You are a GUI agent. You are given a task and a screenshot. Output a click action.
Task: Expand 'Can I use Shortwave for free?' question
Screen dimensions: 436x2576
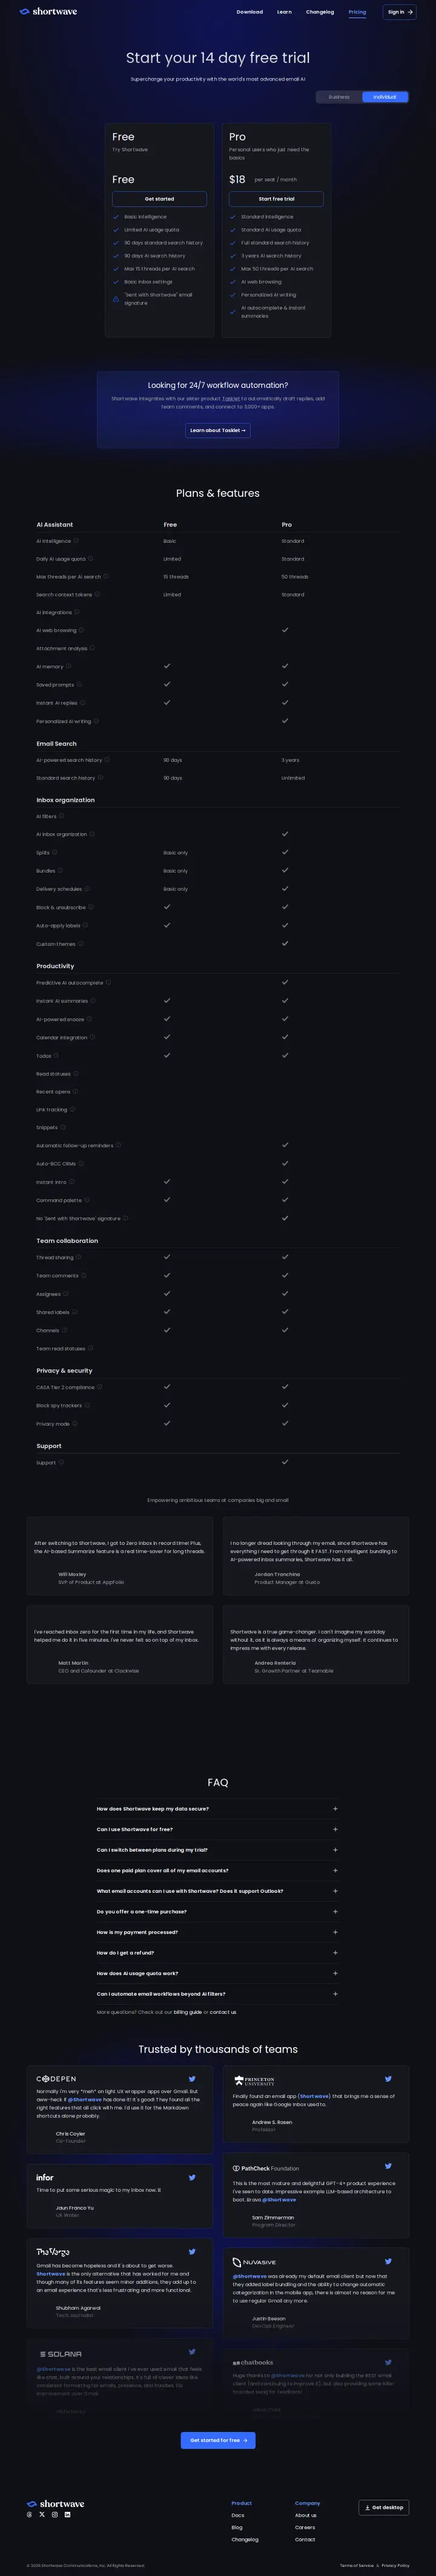click(x=217, y=1829)
